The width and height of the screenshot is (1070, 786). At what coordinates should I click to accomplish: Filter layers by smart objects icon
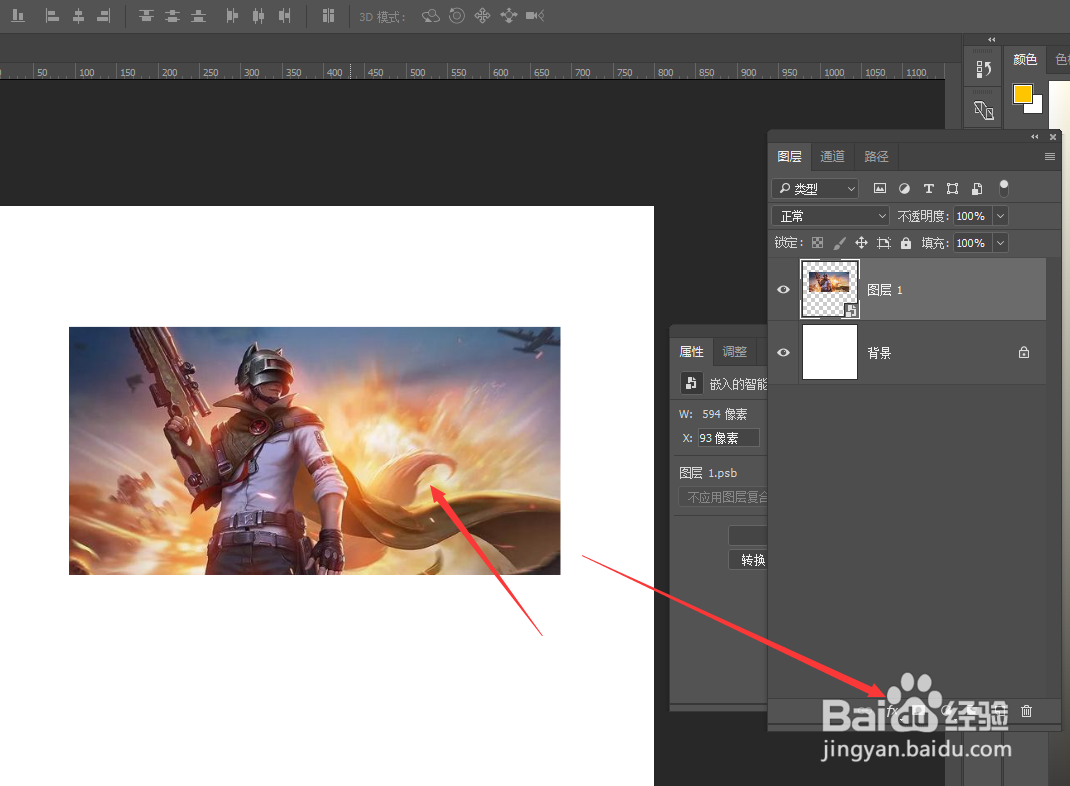coord(977,188)
